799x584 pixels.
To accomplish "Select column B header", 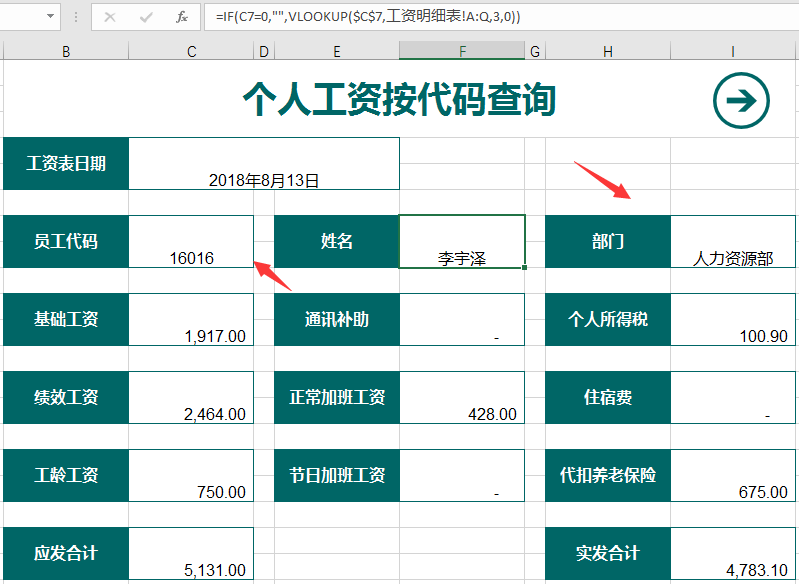I will pyautogui.click(x=66, y=51).
